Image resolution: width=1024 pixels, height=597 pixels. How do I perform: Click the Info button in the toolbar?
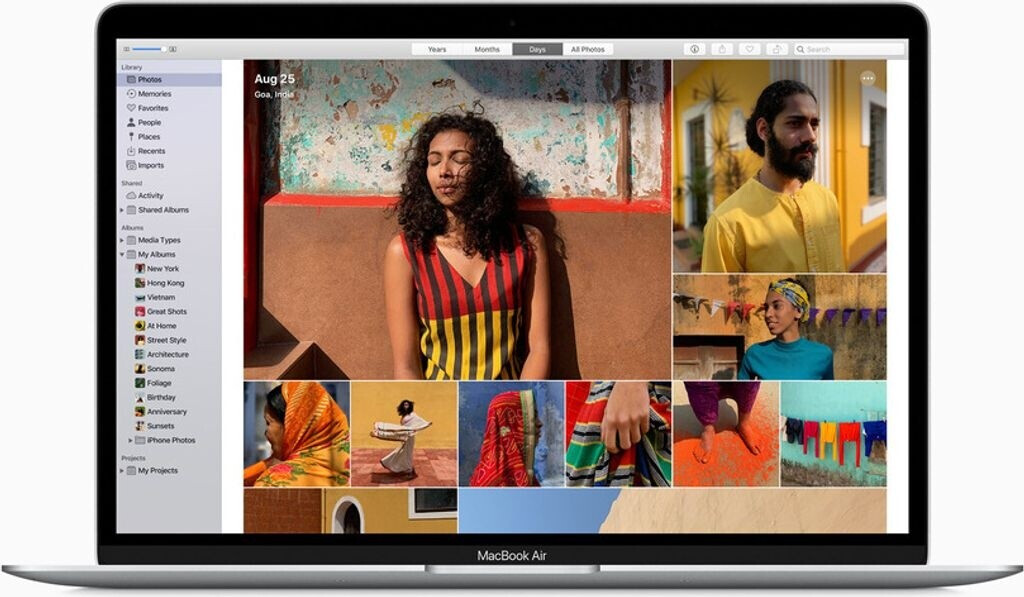695,49
